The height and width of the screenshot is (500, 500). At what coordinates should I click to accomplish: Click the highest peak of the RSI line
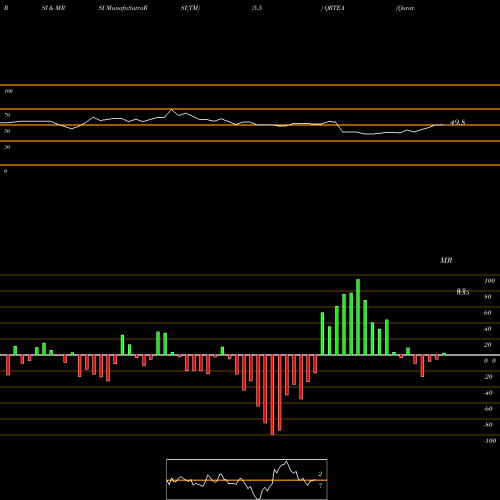click(x=172, y=109)
